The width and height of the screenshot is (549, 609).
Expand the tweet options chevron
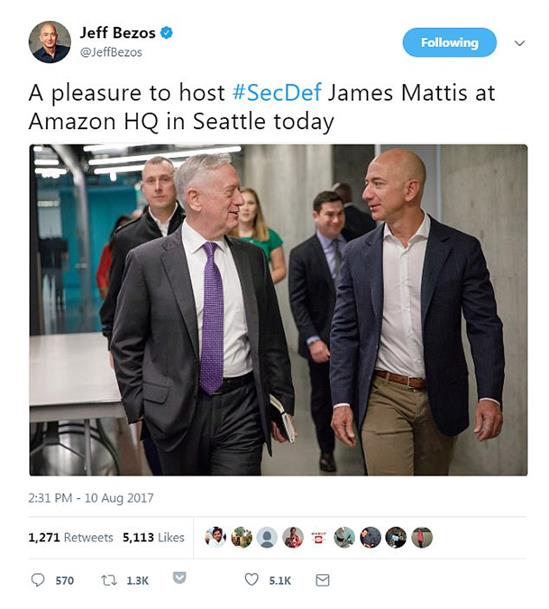click(519, 43)
